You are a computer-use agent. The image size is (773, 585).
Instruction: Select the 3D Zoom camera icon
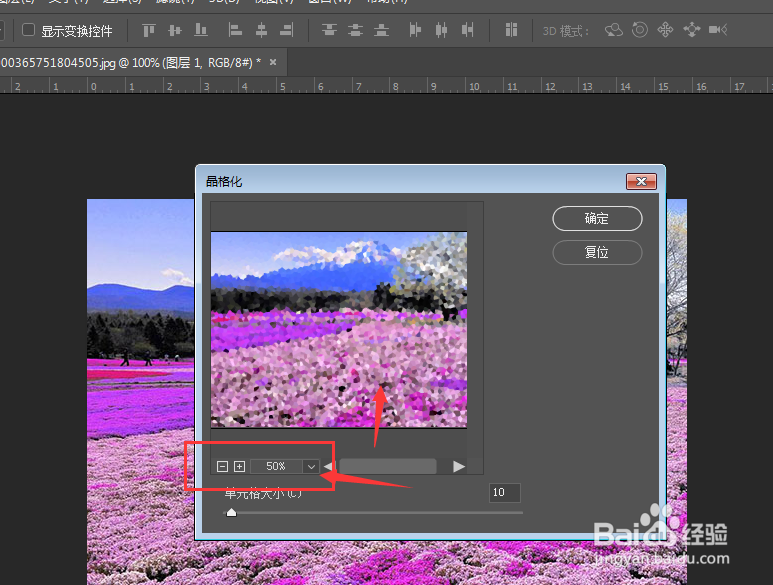pyautogui.click(x=718, y=30)
